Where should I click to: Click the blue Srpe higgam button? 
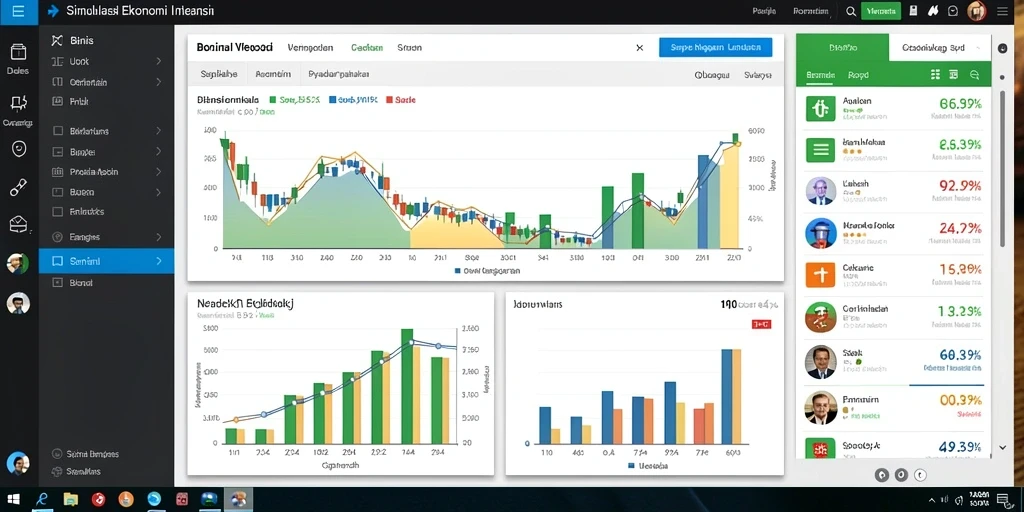(716, 48)
